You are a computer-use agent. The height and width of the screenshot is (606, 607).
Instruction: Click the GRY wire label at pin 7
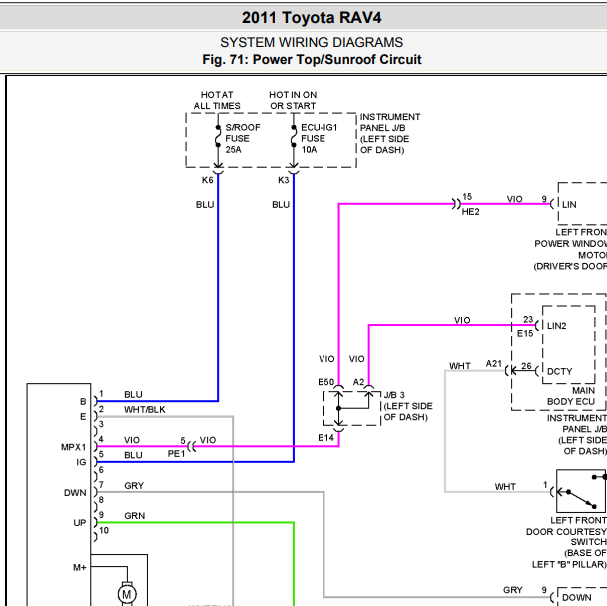coord(134,486)
